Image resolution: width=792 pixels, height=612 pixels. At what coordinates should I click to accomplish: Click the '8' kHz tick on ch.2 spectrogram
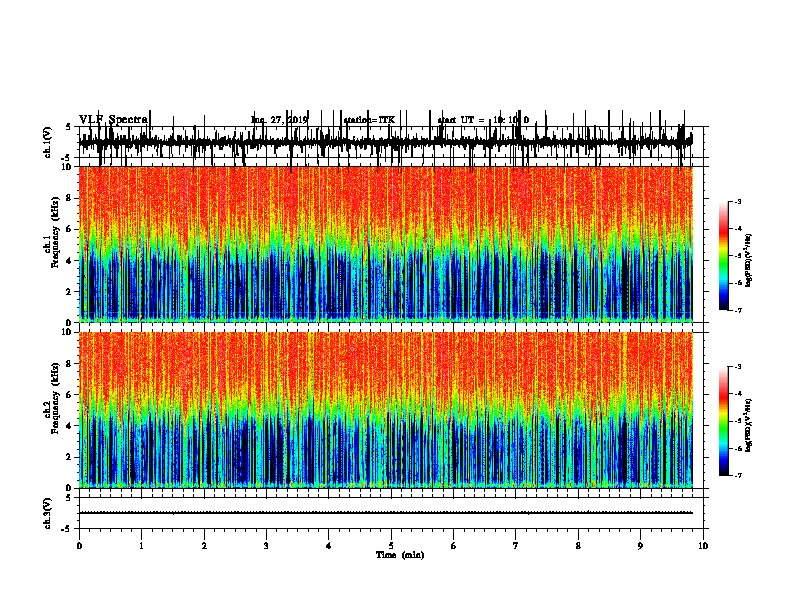click(69, 364)
